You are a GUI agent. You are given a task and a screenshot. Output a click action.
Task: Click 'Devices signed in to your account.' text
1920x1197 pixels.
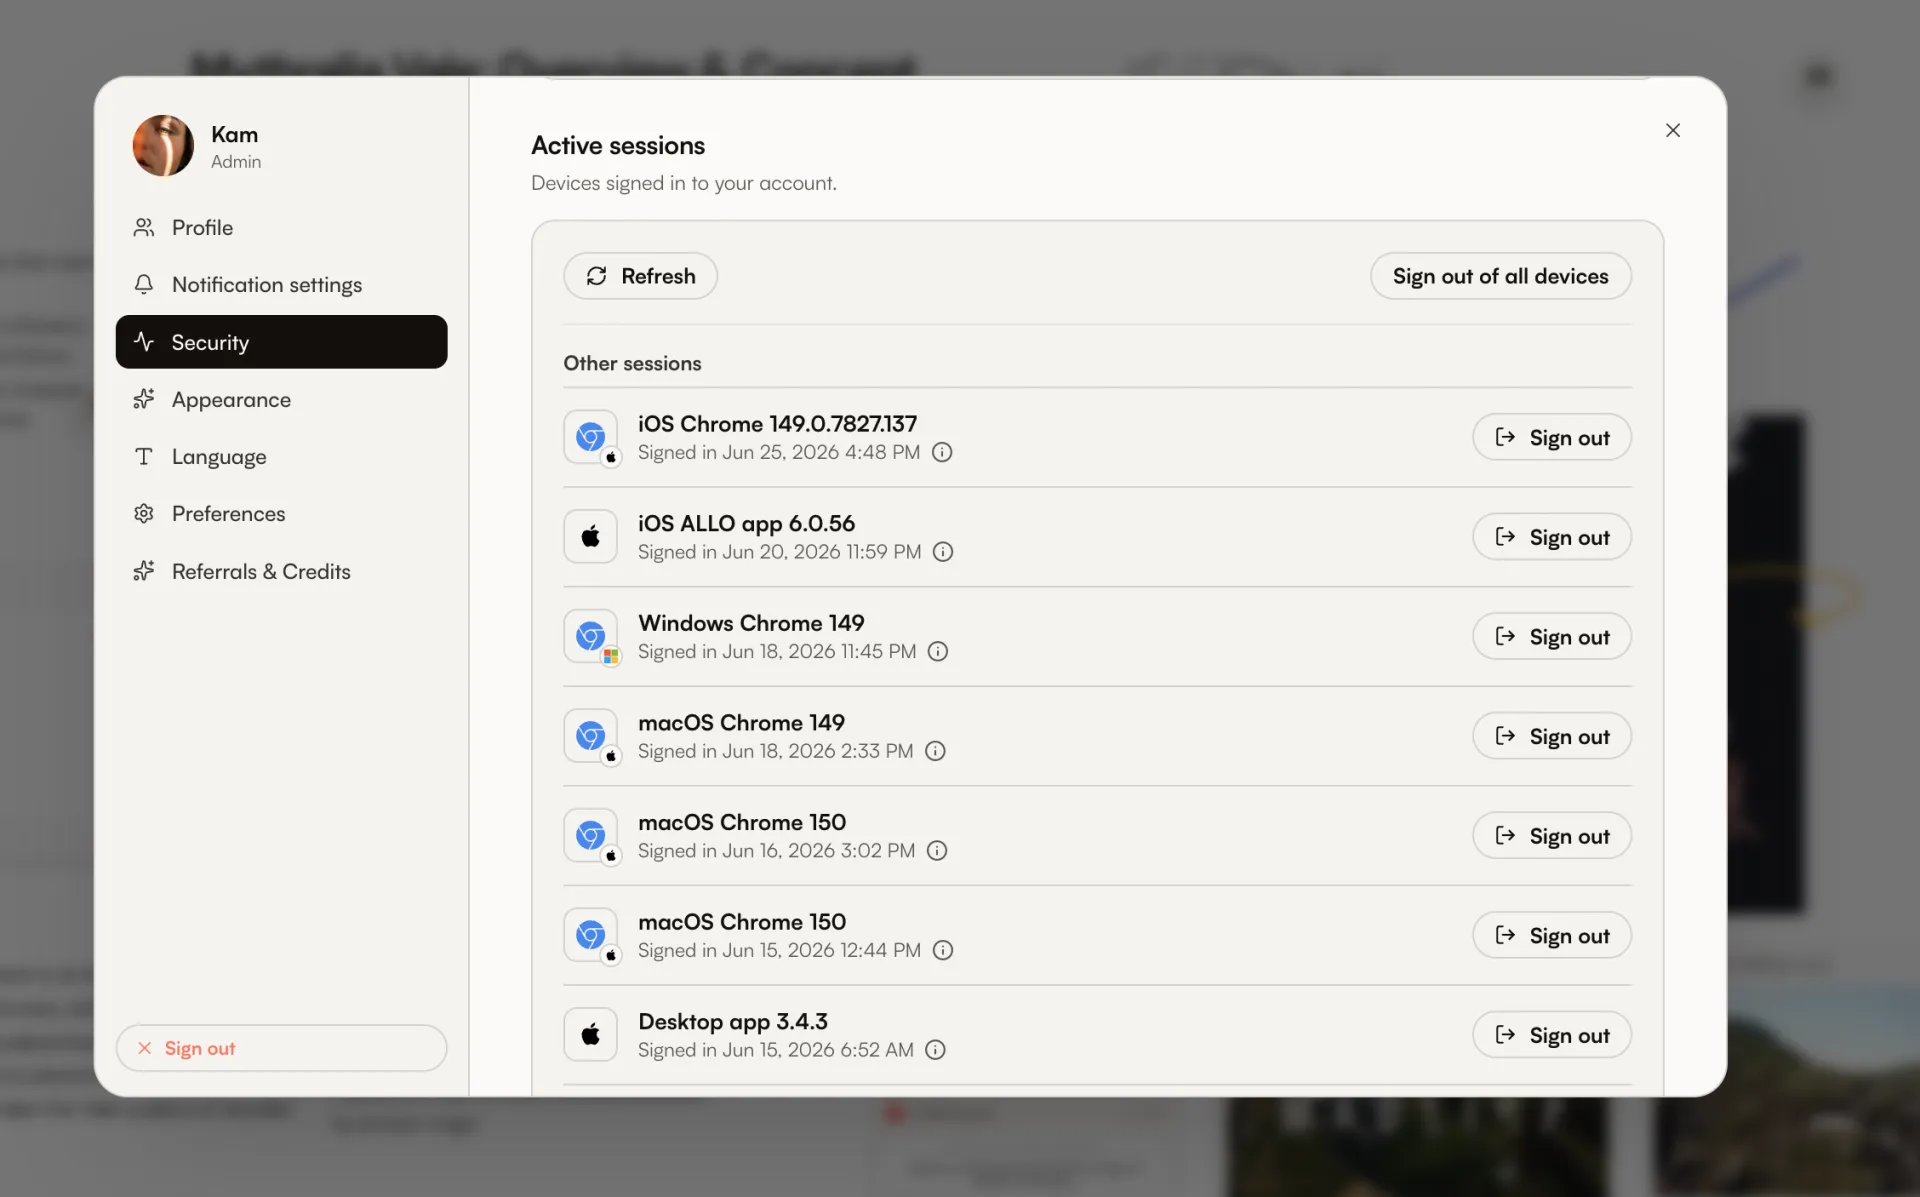pos(684,183)
